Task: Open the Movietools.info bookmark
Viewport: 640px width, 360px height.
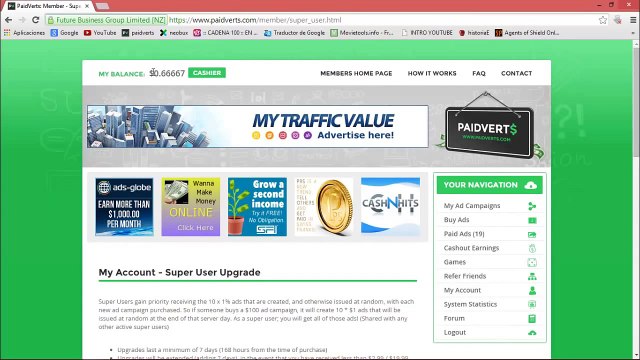Action: click(362, 33)
